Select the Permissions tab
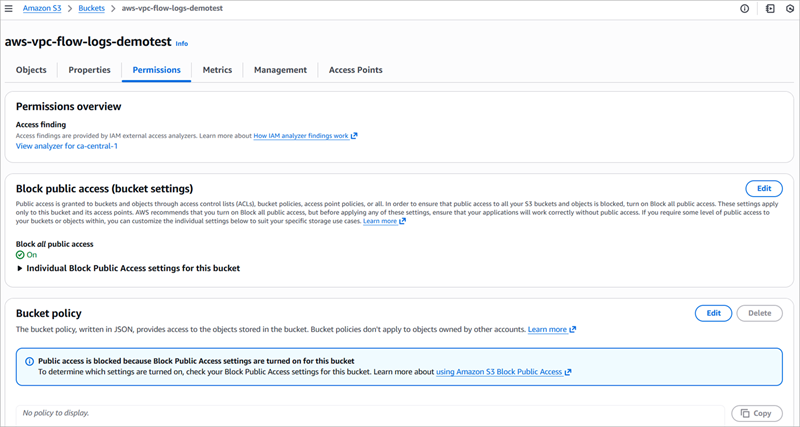 point(157,70)
